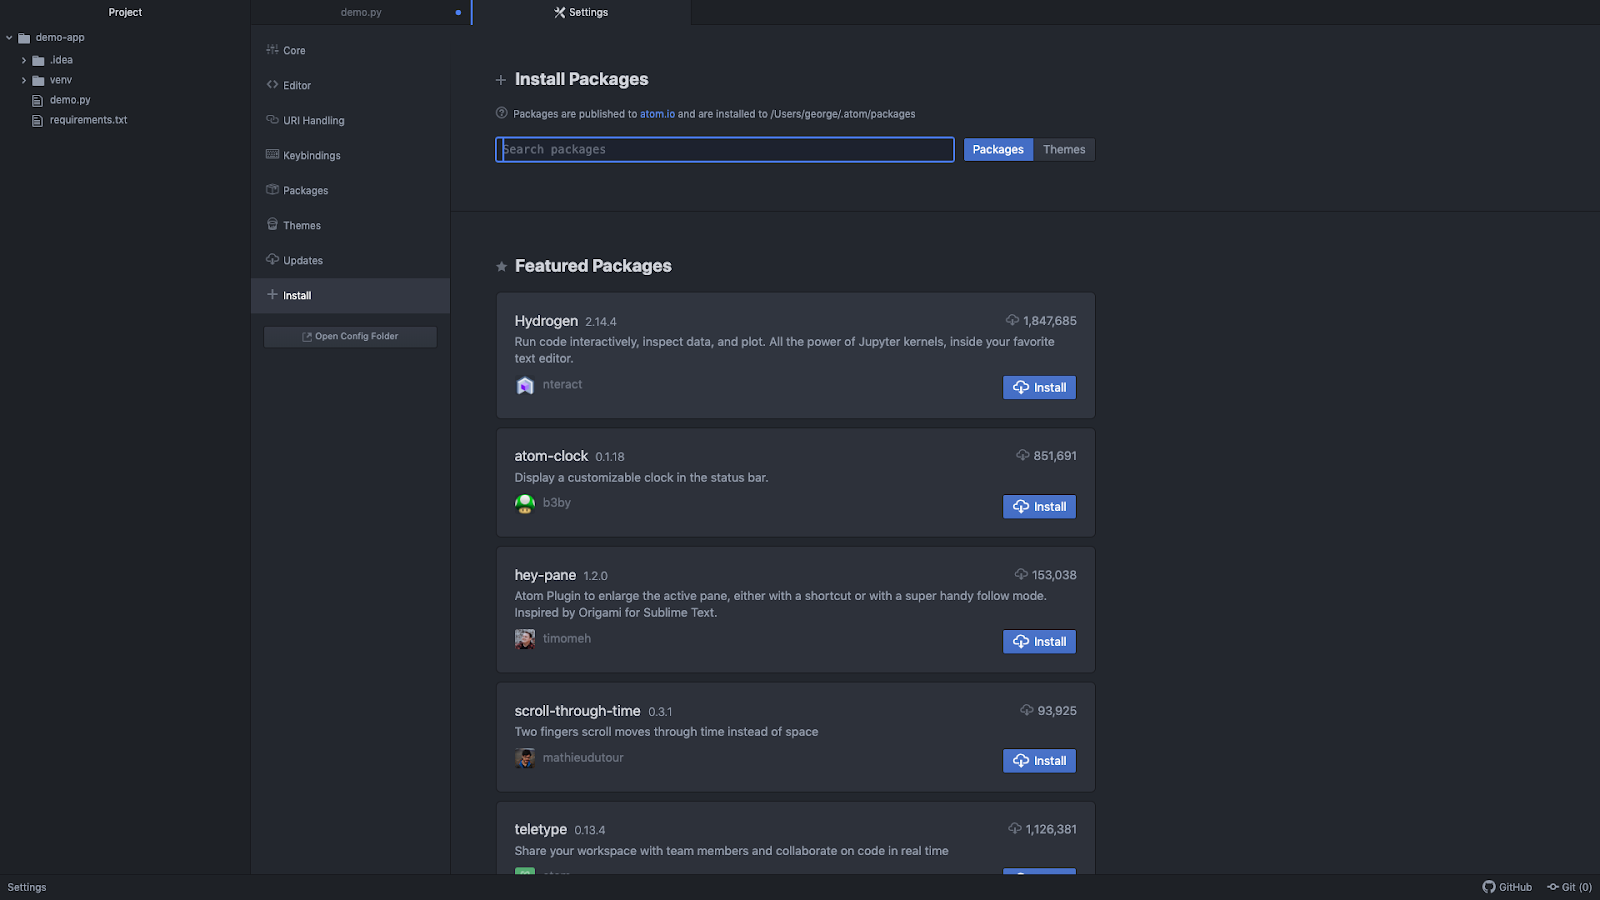Click the mathieudutour author name
The image size is (1600, 900).
pyautogui.click(x=583, y=757)
